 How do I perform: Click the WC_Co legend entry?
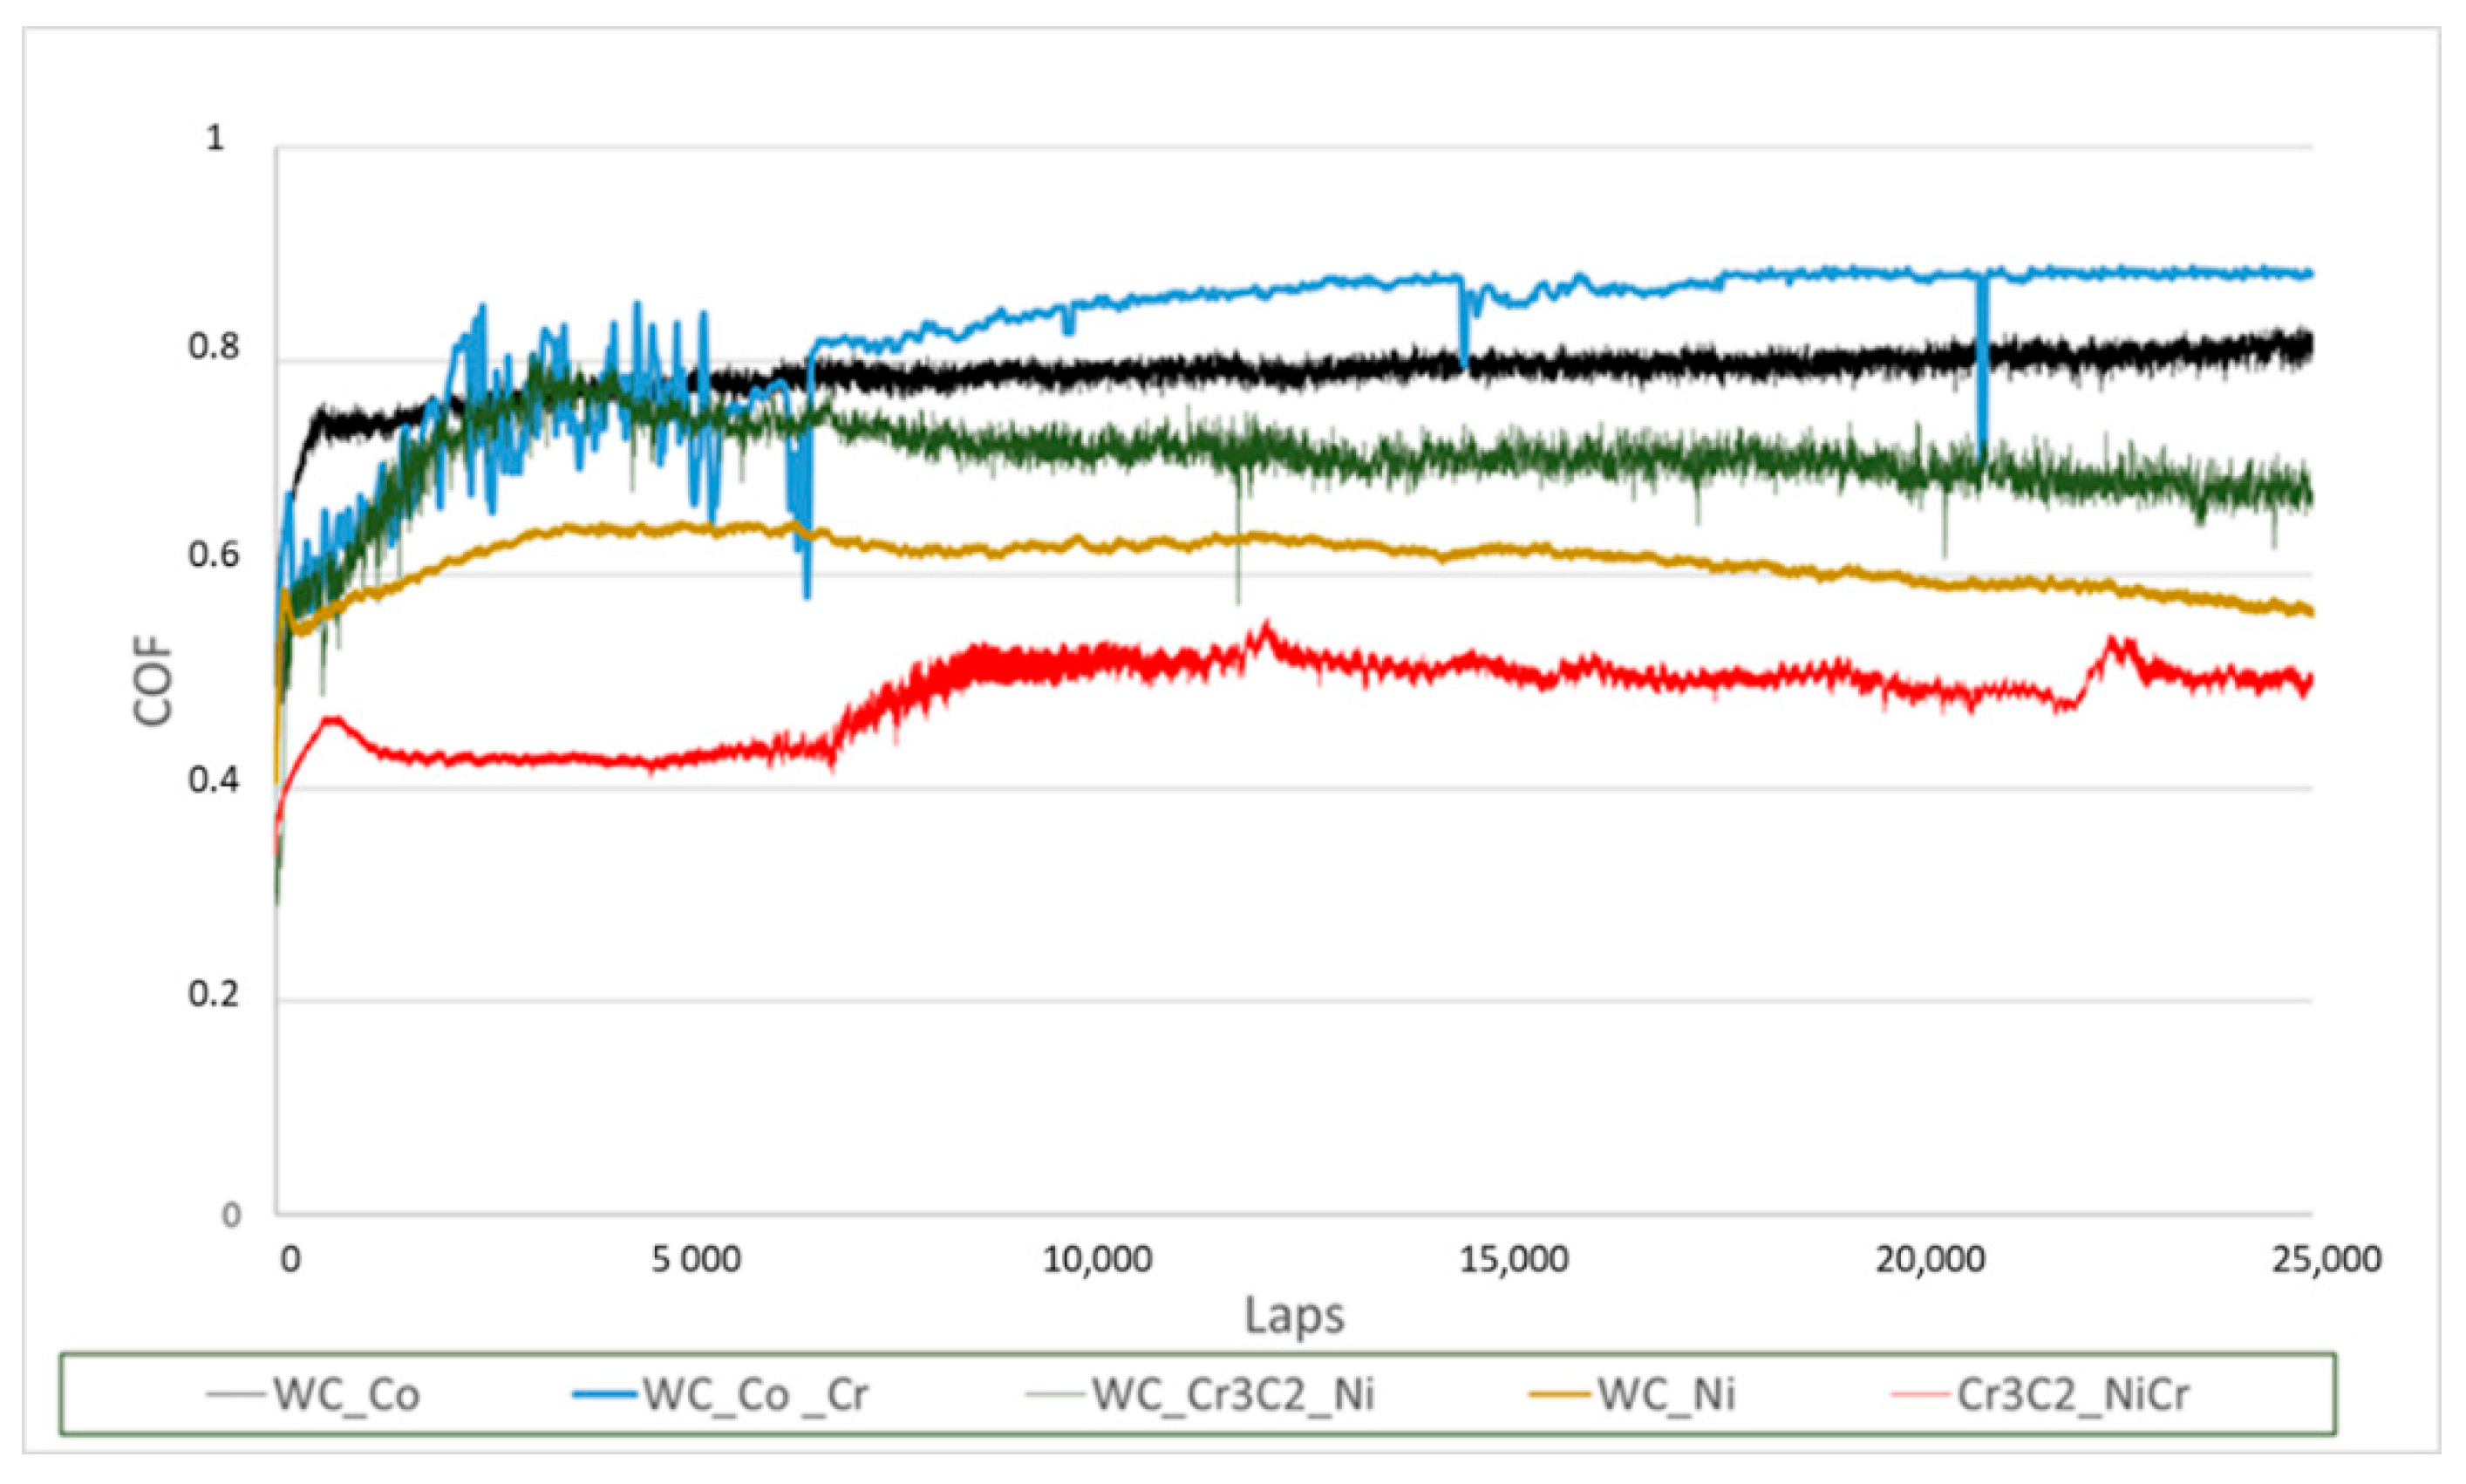click(x=346, y=1395)
